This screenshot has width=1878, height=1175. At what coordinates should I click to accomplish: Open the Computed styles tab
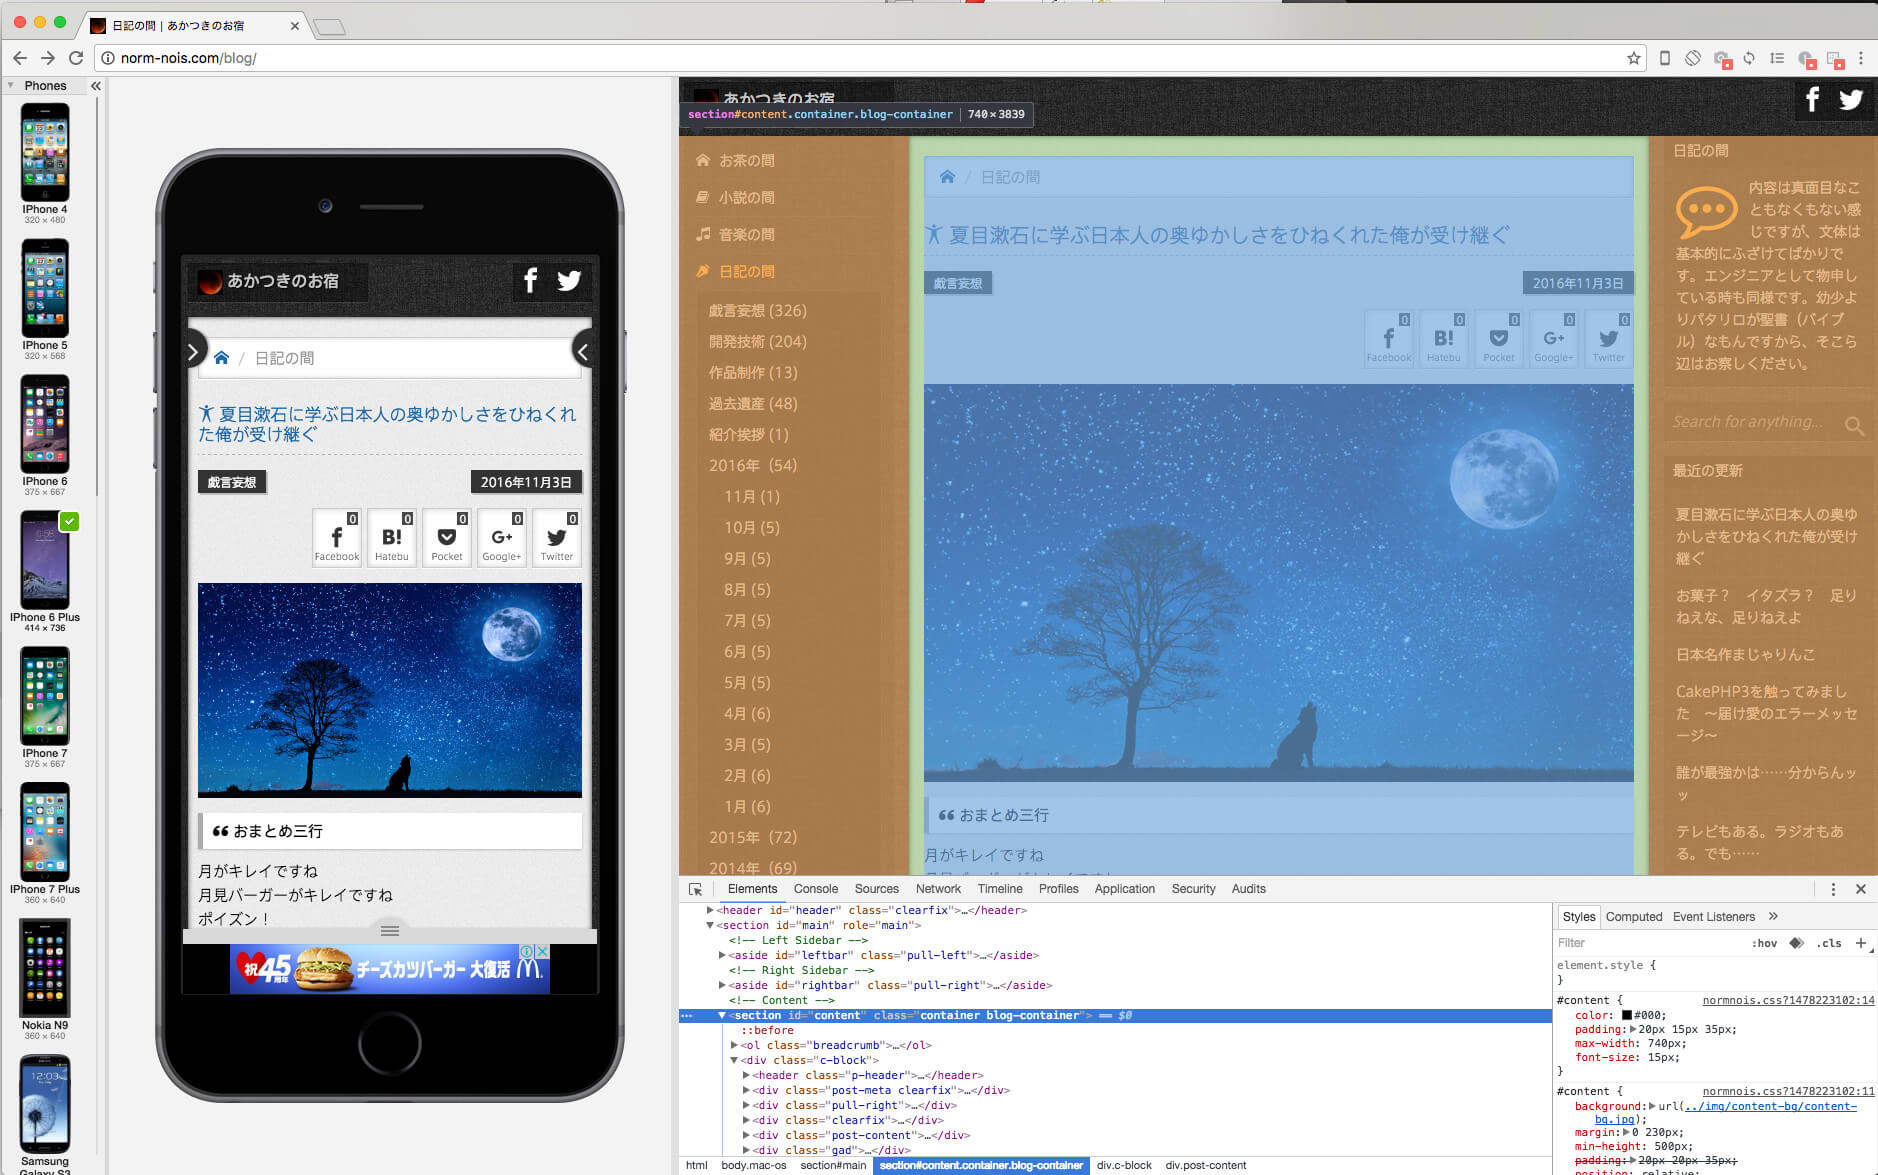coord(1633,917)
